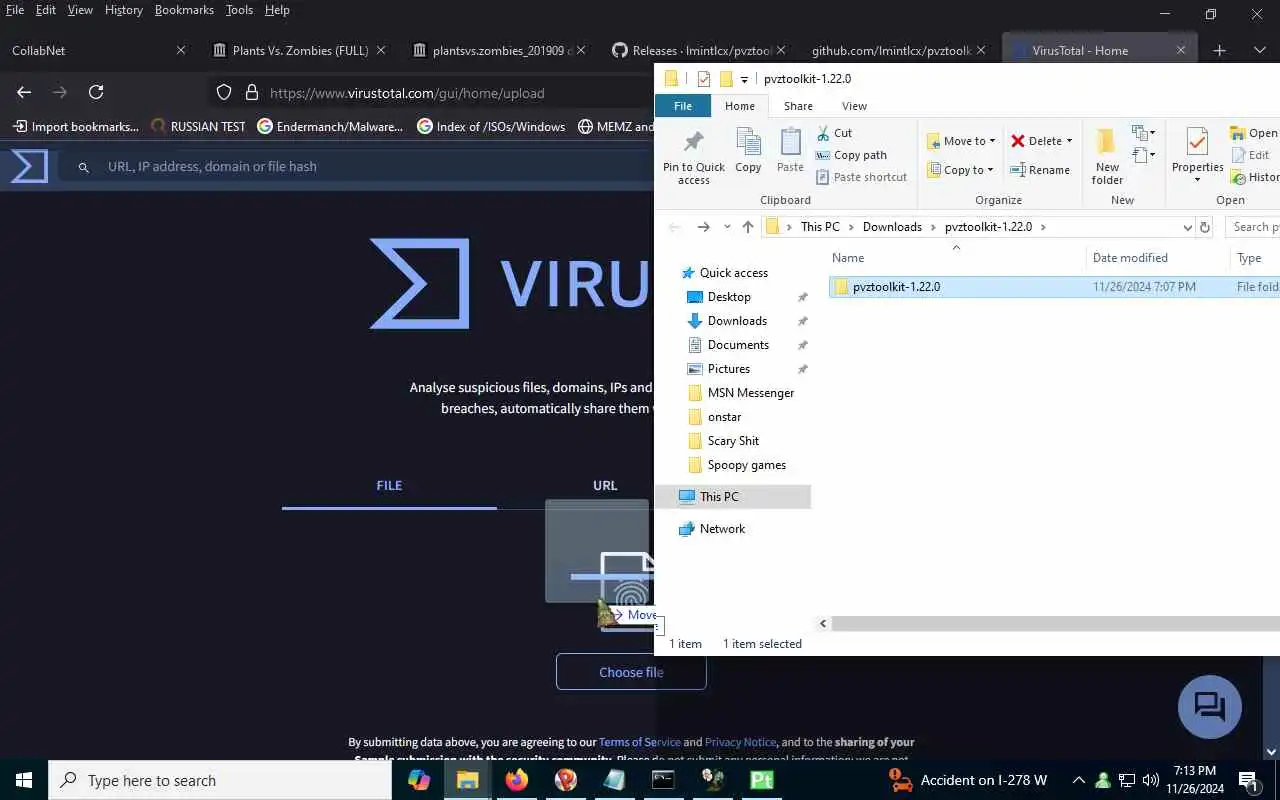Open Firefox from the taskbar

tap(516, 780)
